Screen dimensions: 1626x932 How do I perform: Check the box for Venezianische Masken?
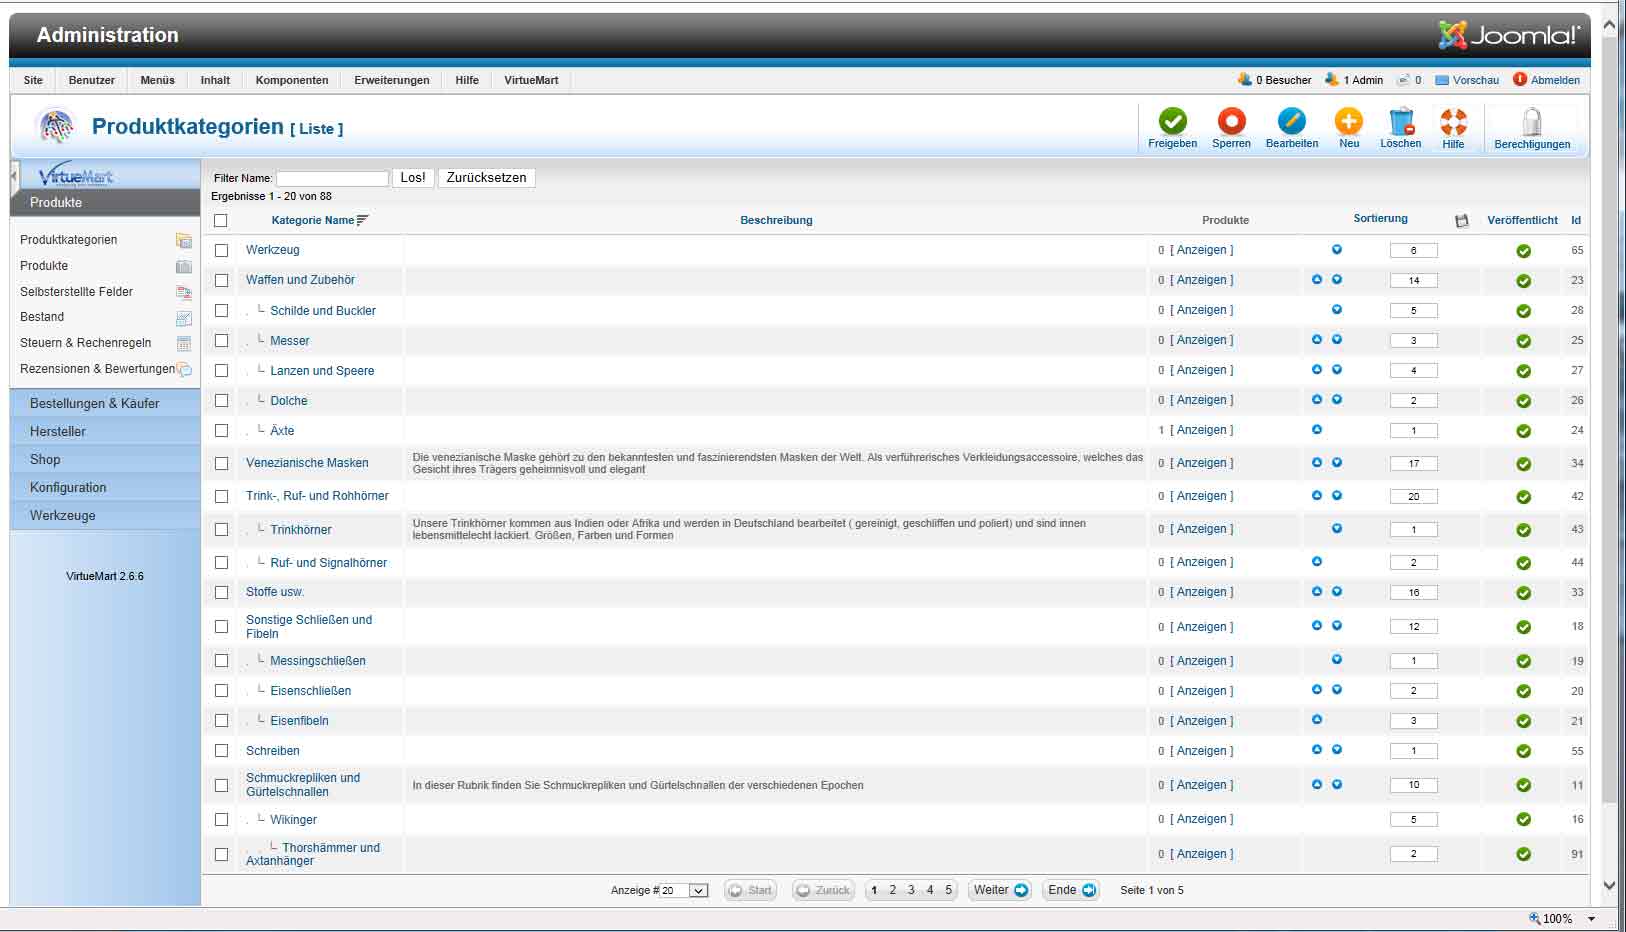(x=222, y=464)
